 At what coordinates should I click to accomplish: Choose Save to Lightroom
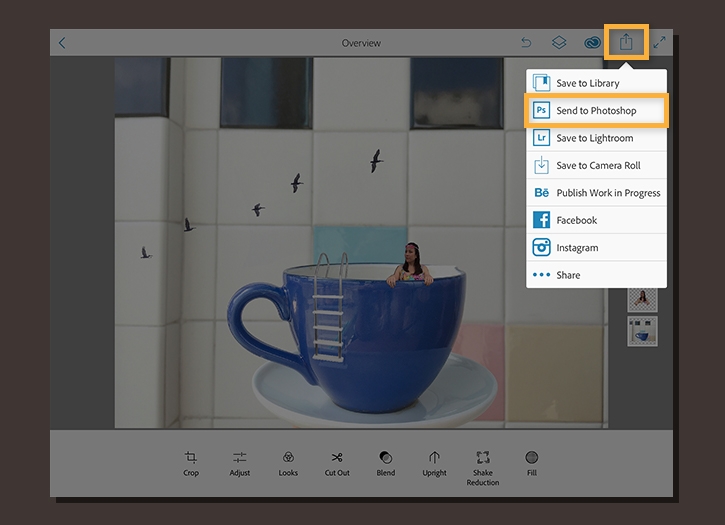[596, 138]
